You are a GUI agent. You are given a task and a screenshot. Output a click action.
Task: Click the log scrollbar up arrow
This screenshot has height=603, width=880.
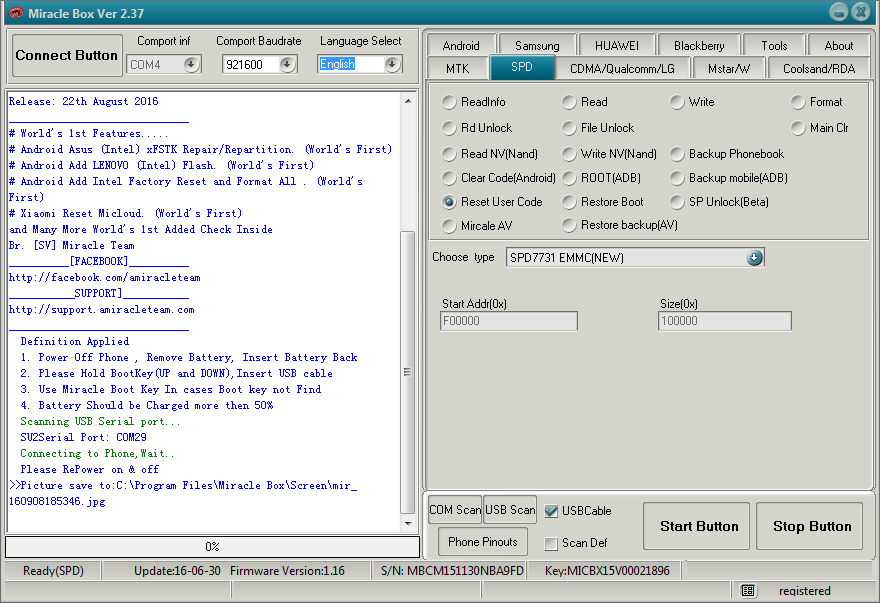point(408,102)
